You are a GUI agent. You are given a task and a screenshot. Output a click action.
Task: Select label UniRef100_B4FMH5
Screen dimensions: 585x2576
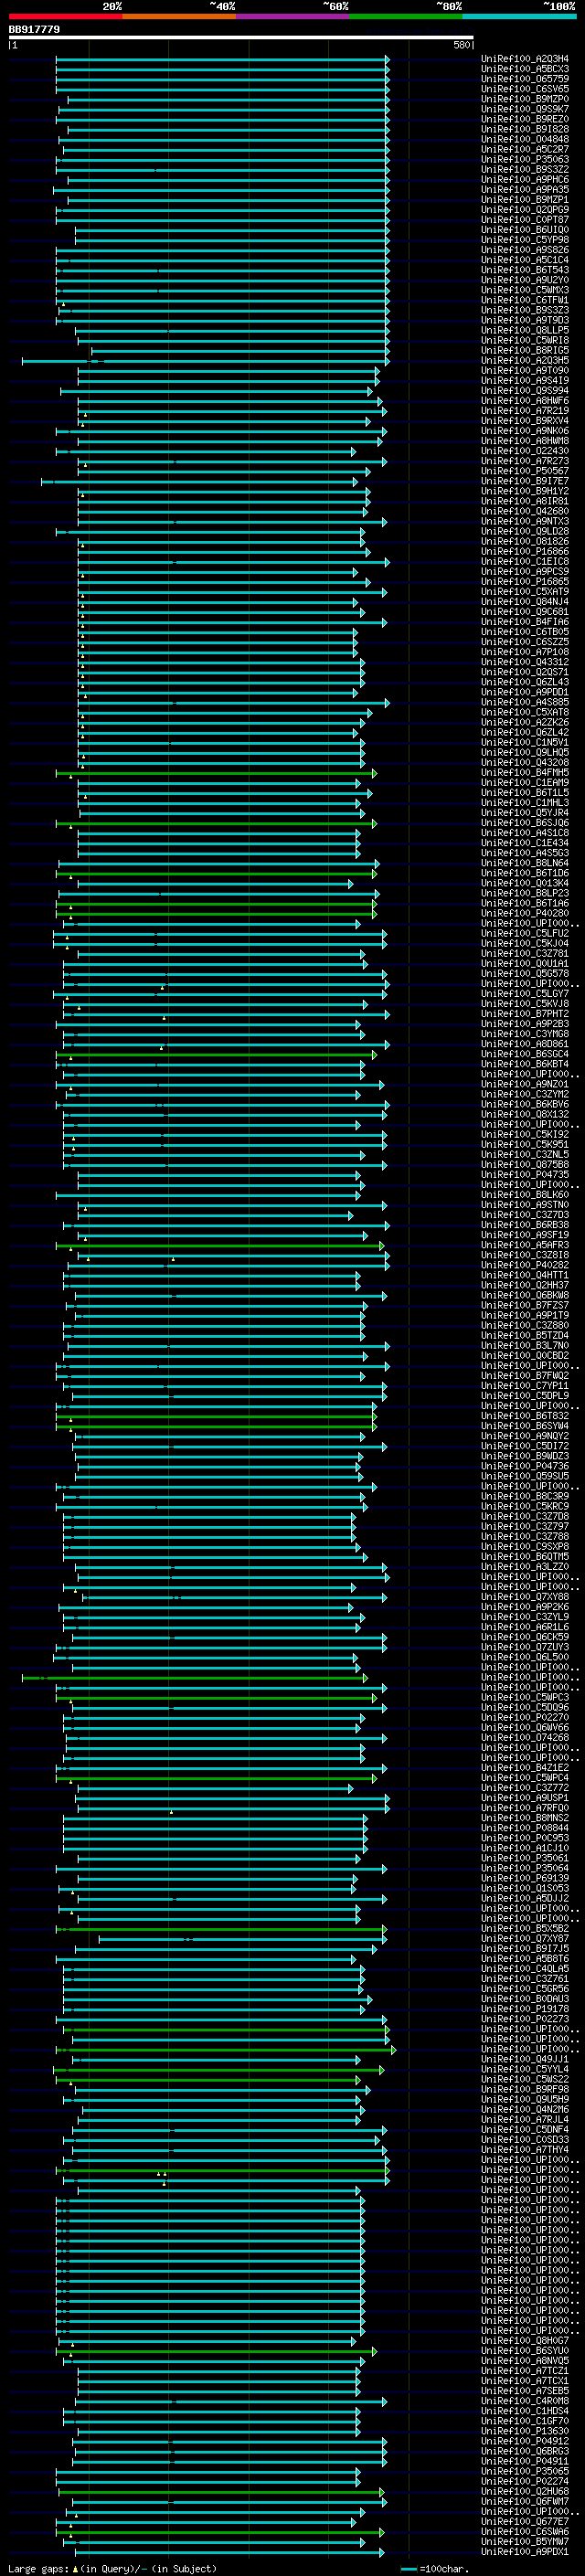[525, 772]
